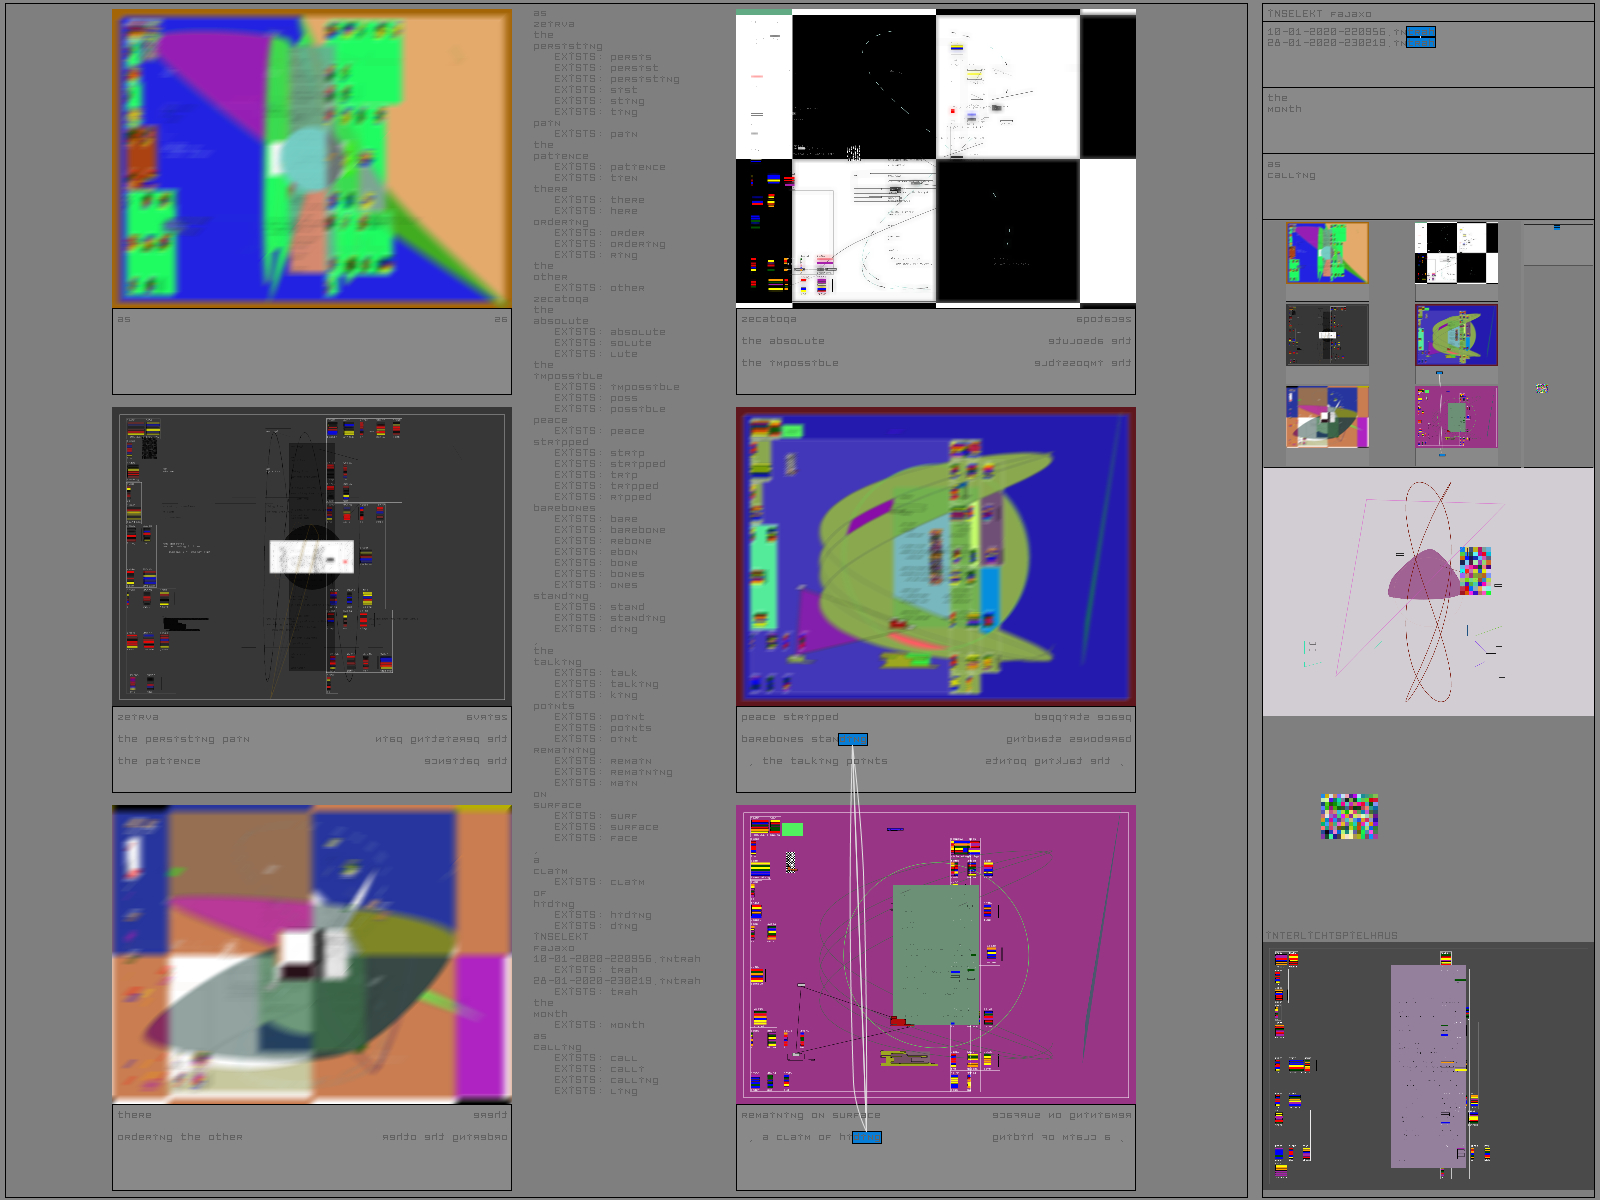Select the red block in the magenta panel
This screenshot has width=1600, height=1200.
898,1021
